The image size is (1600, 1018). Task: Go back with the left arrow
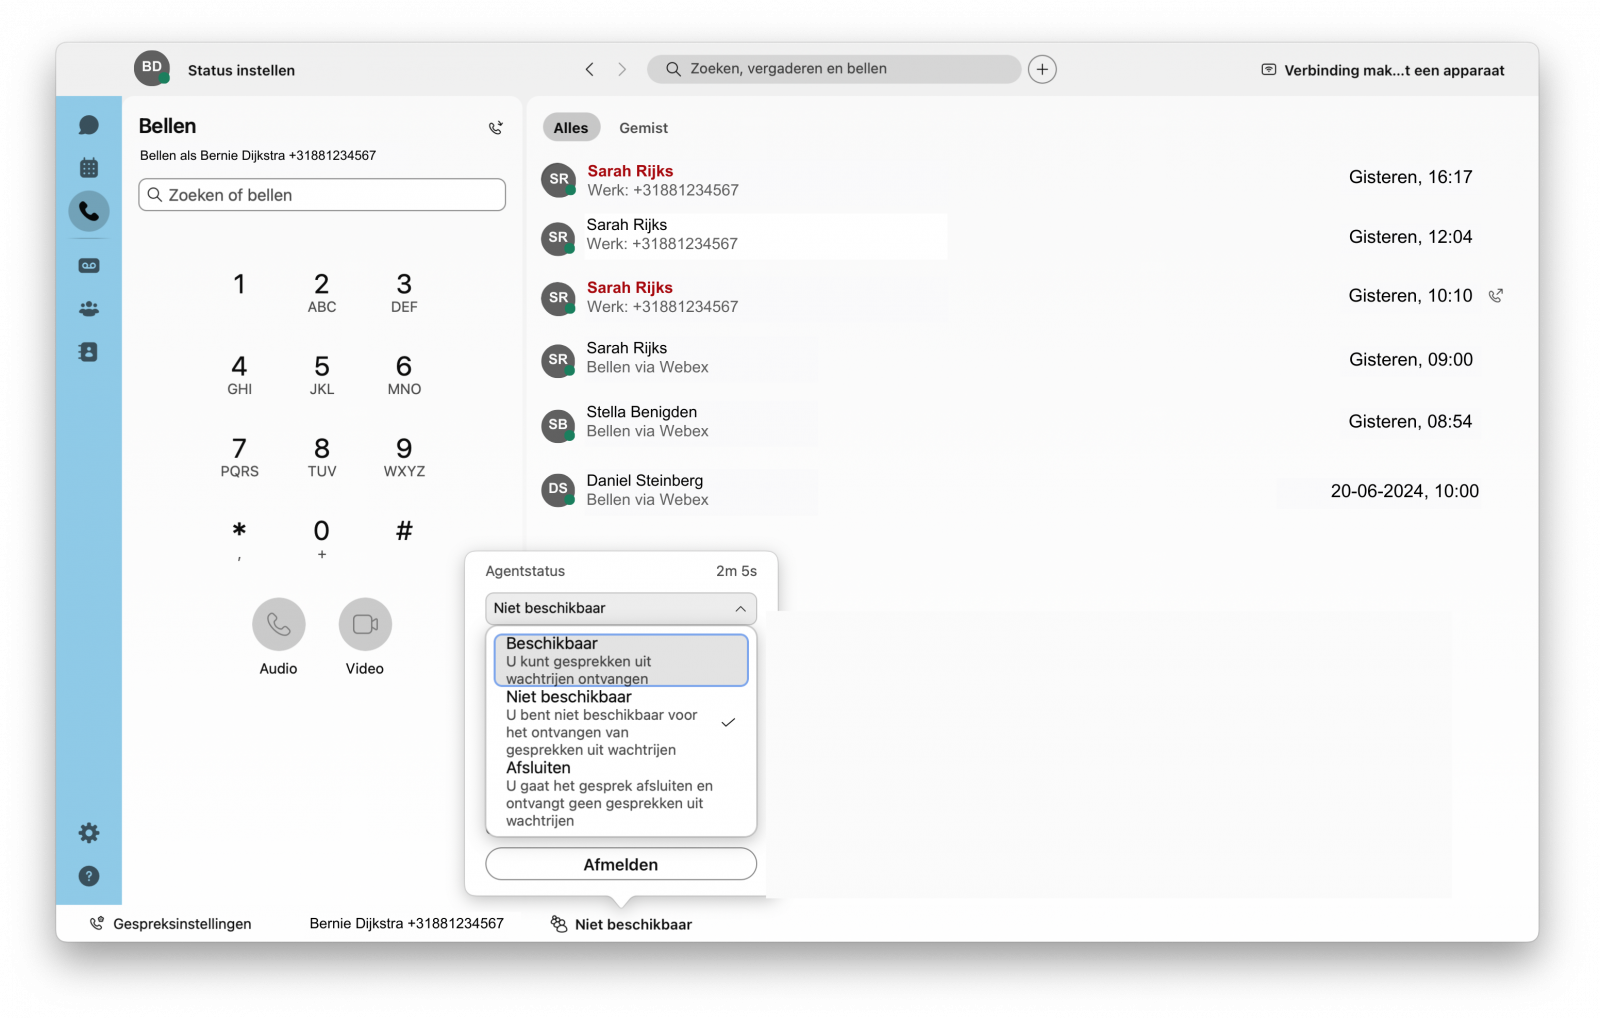(x=590, y=69)
